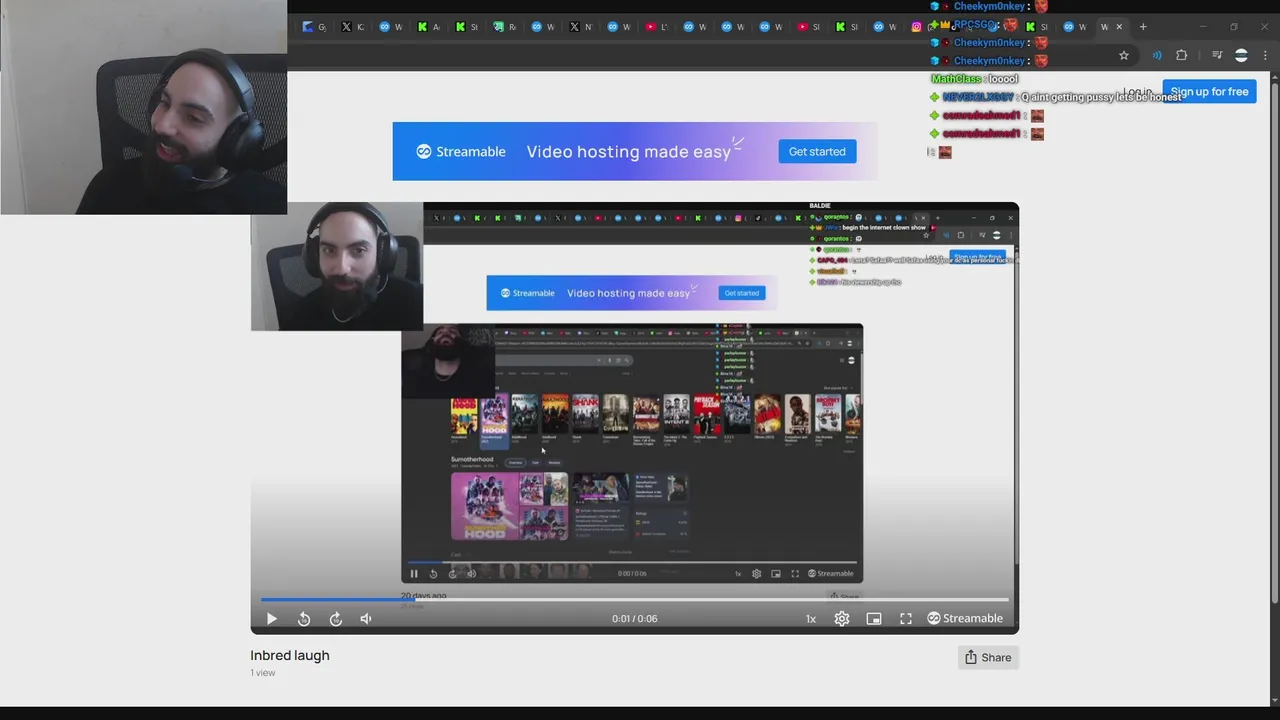Open the 1x playback speed selector
Viewport: 1280px width, 720px height.
[811, 619]
